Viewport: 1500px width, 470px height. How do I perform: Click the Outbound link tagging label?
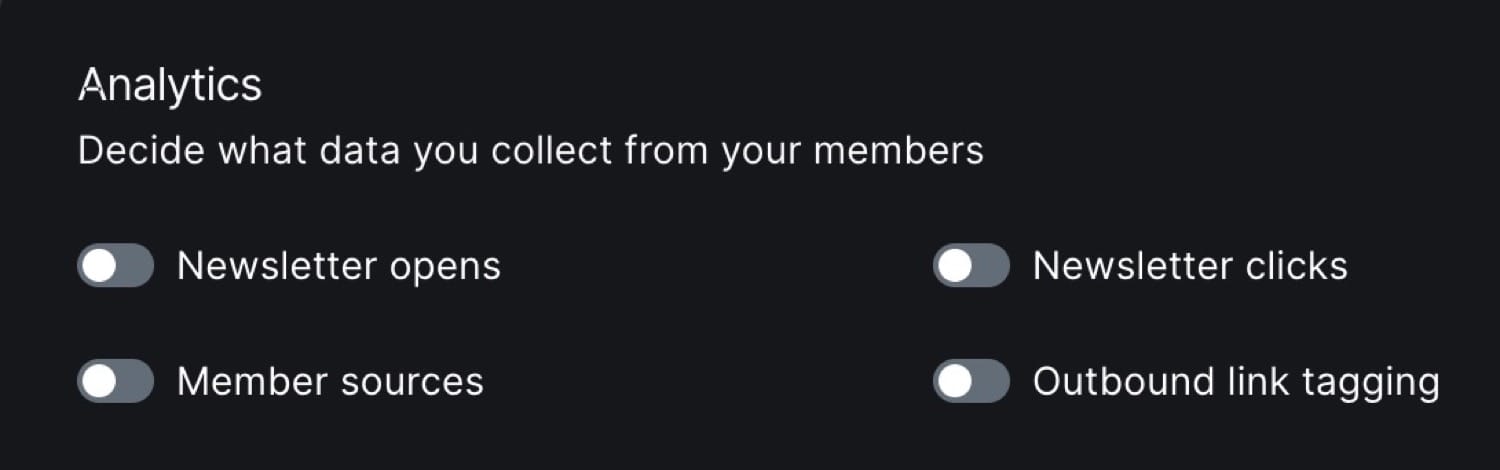point(1236,381)
